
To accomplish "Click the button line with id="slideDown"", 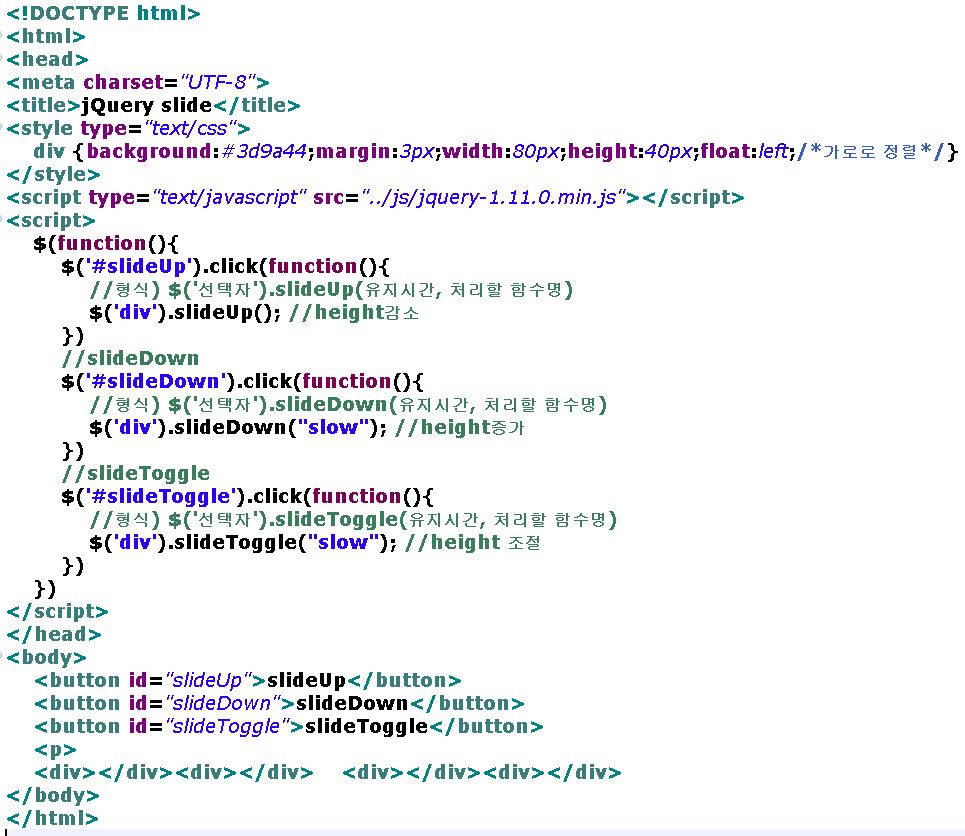I will (x=279, y=704).
